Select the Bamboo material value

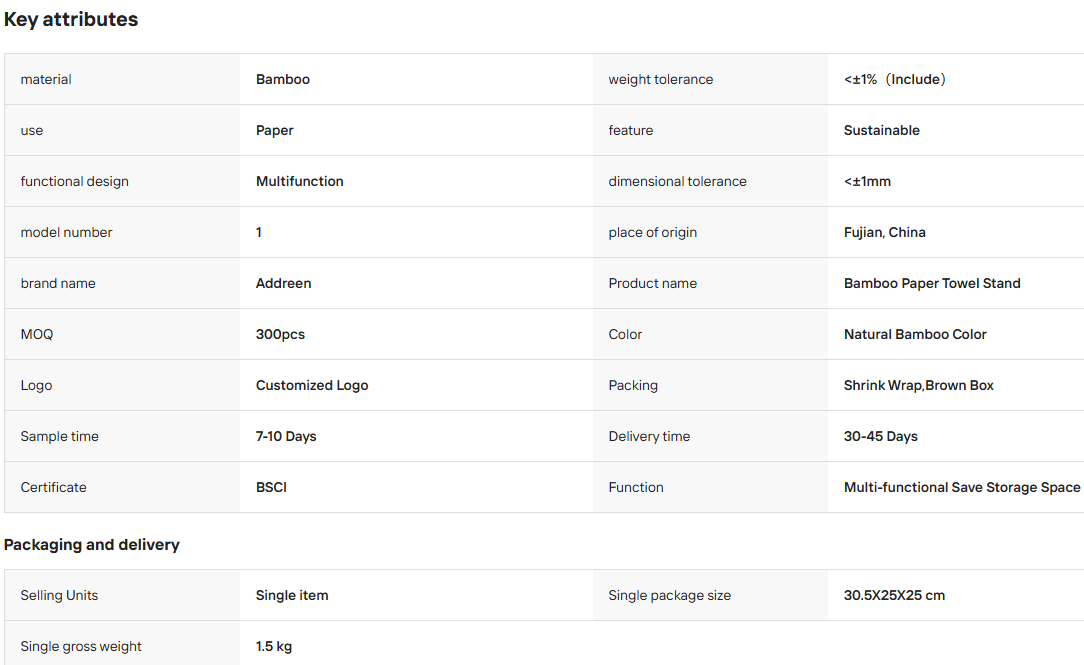pyautogui.click(x=283, y=79)
